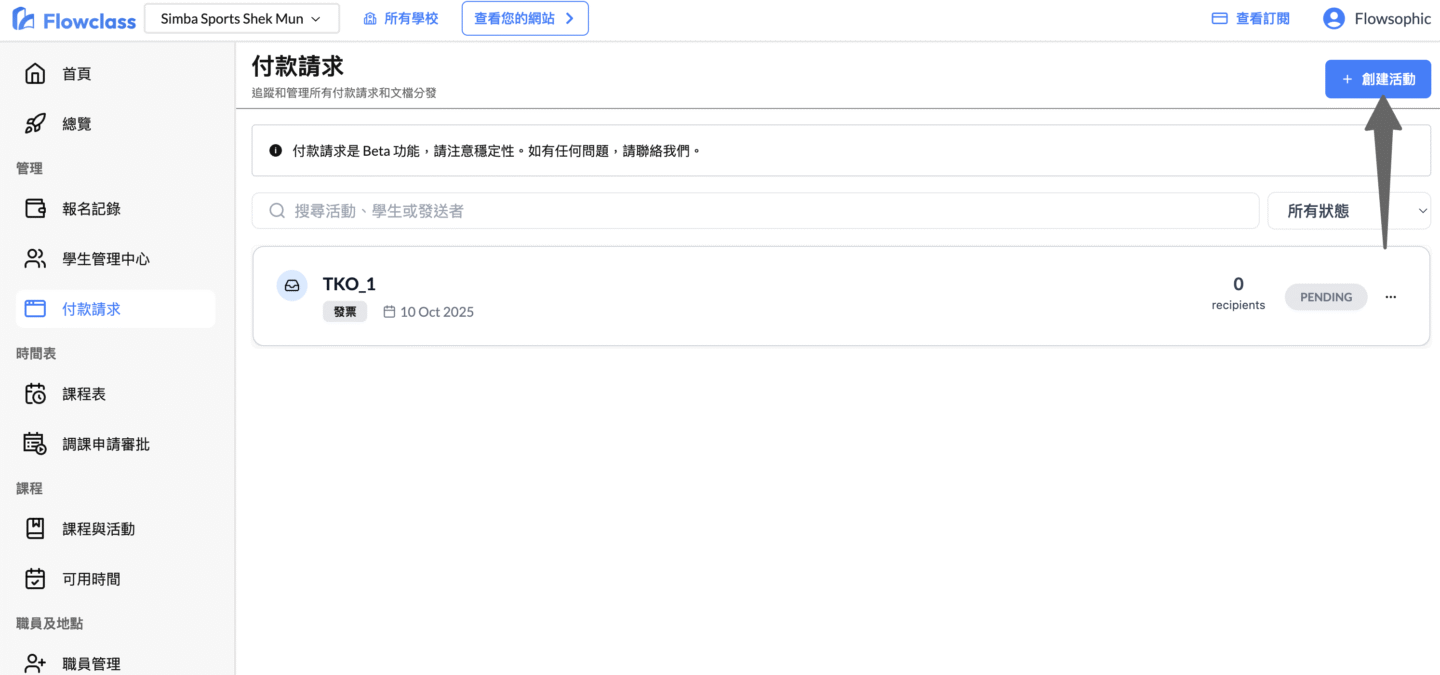This screenshot has height=675, width=1440.
Task: Open the 所有狀態 status filter dropdown
Action: pyautogui.click(x=1348, y=211)
